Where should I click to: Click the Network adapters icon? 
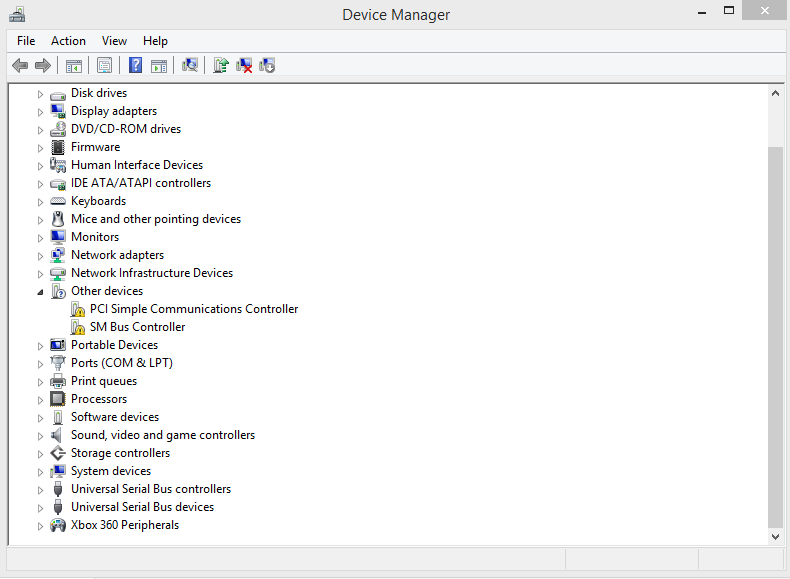tap(58, 255)
